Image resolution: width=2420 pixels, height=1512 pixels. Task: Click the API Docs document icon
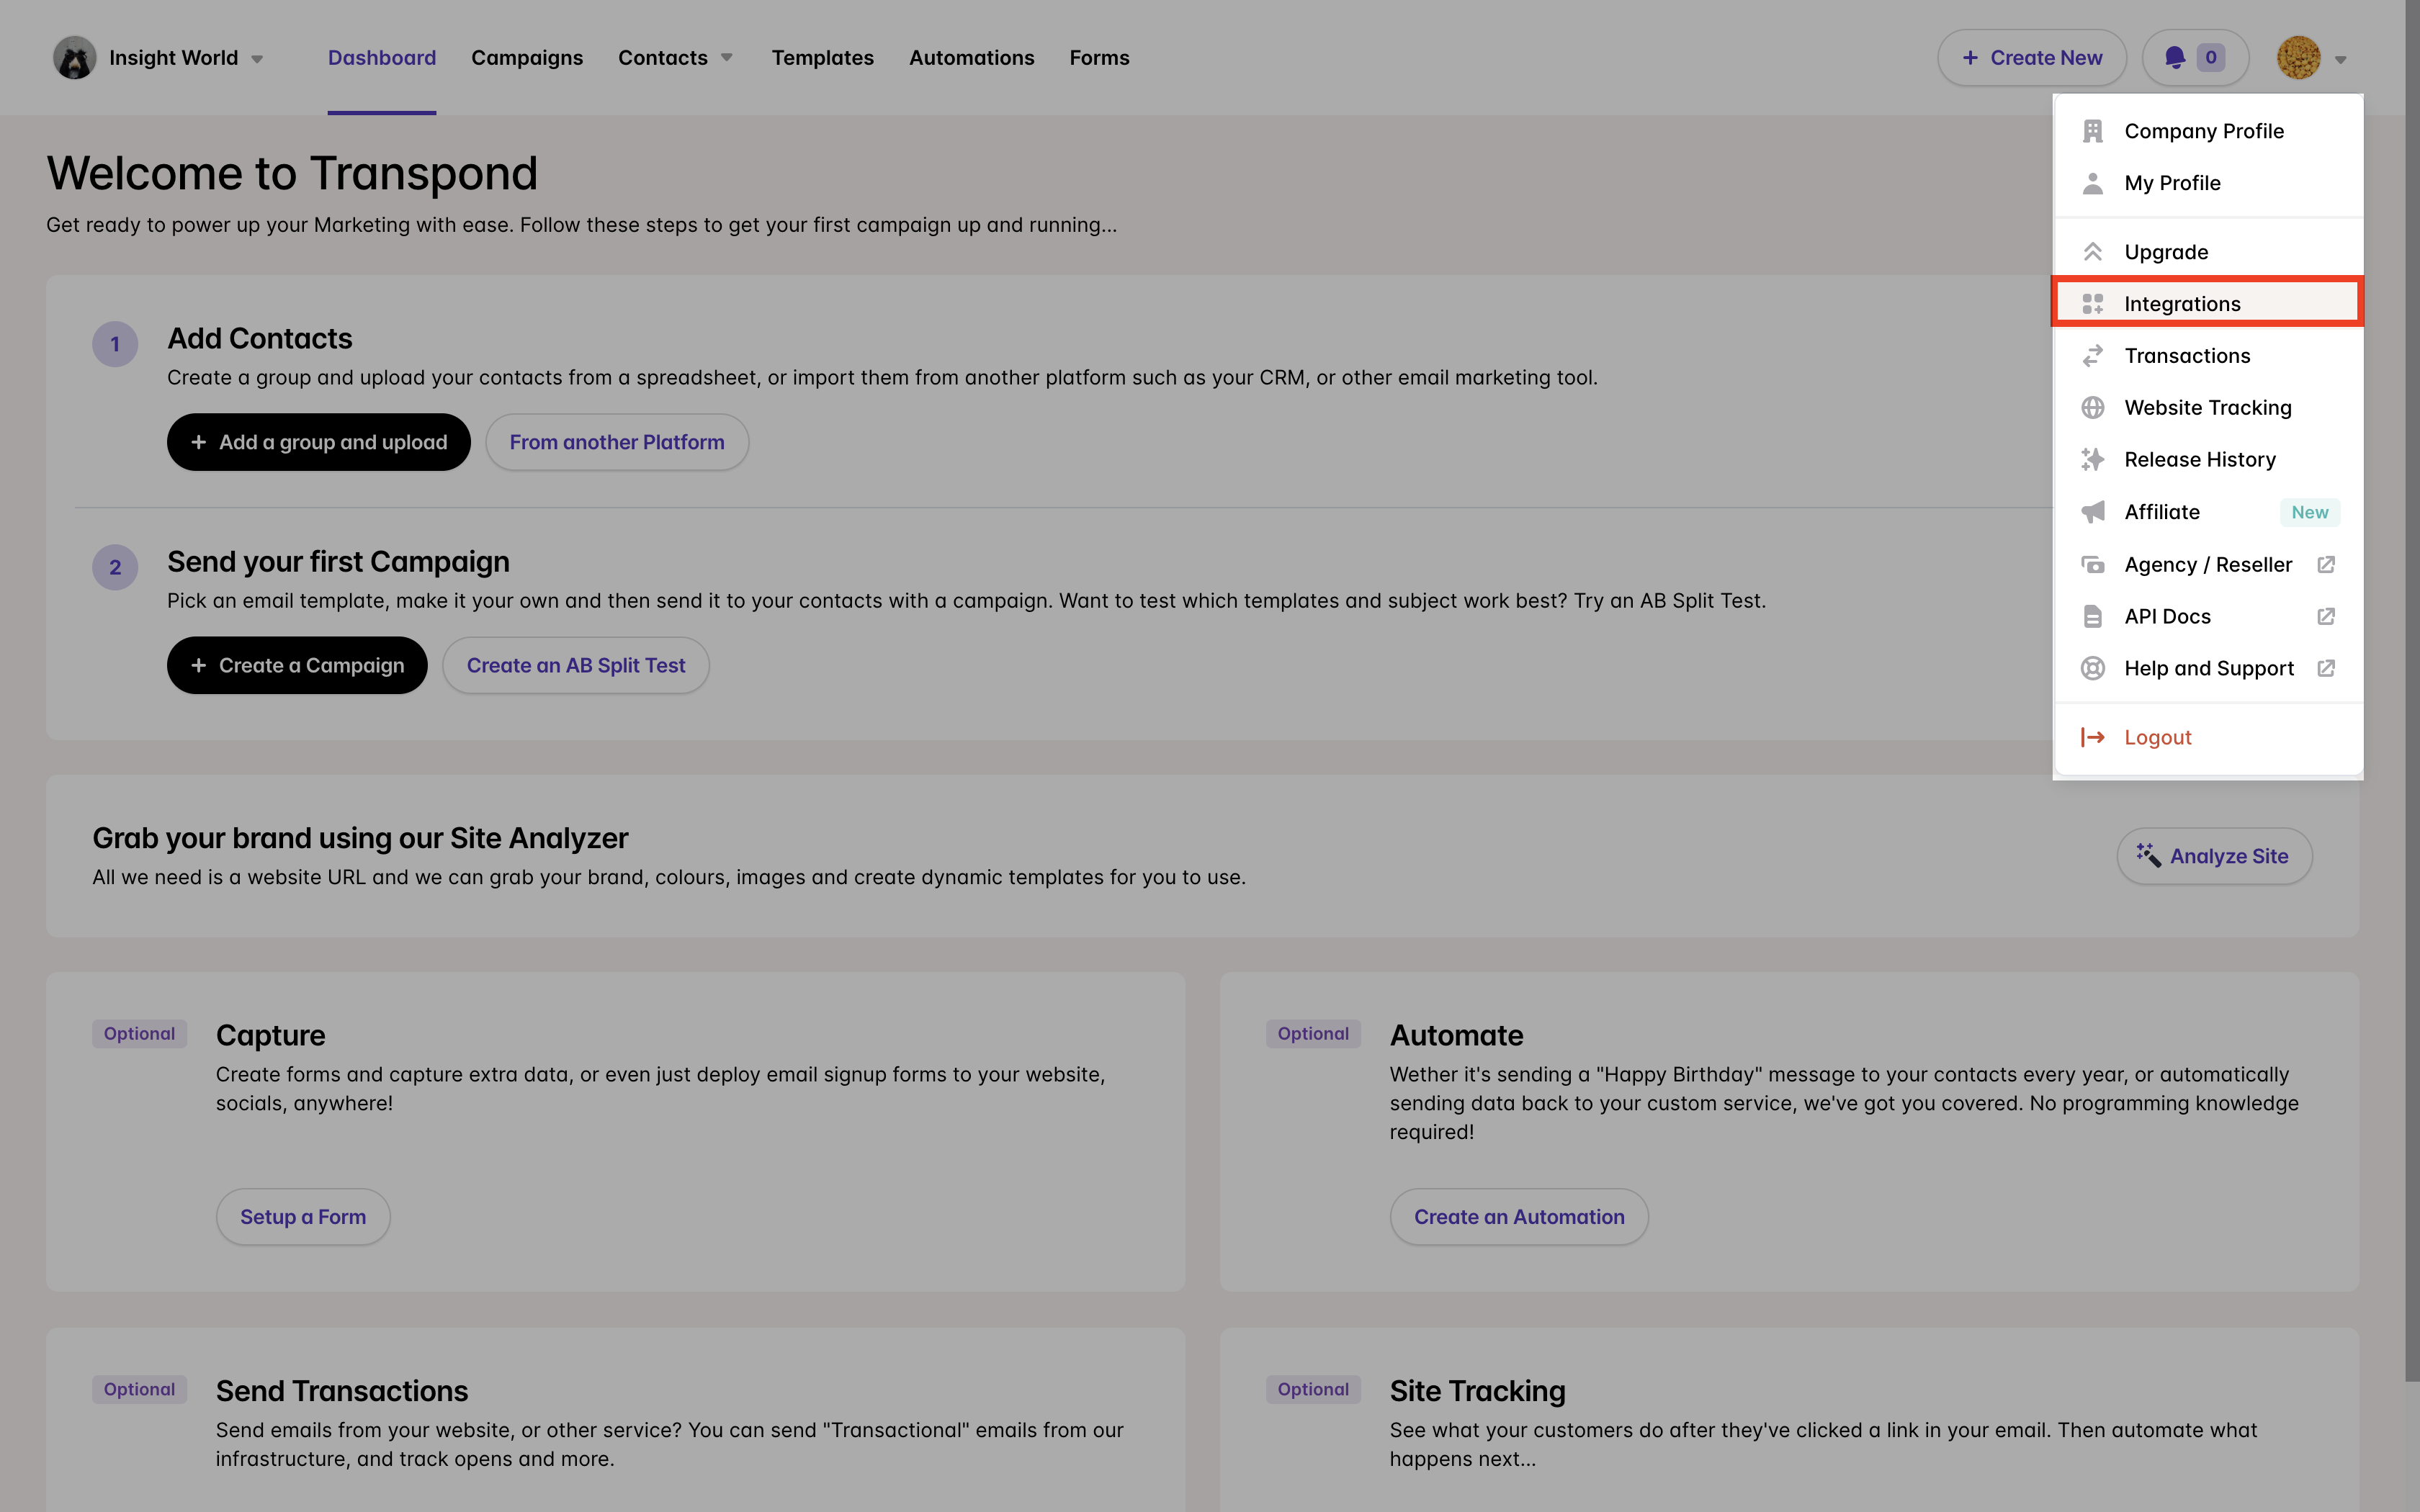point(2092,617)
